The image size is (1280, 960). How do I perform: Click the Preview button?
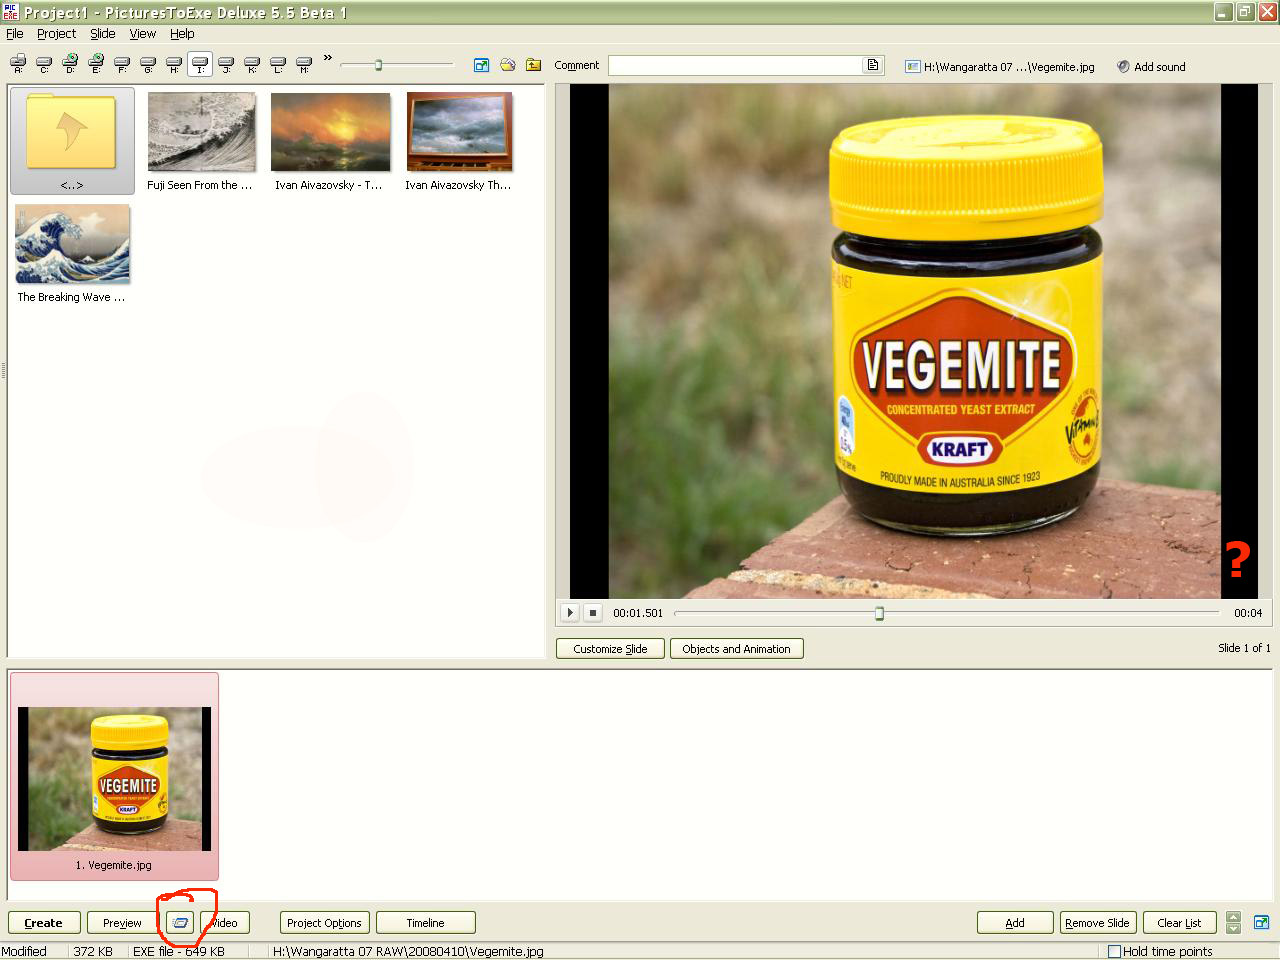pos(122,923)
